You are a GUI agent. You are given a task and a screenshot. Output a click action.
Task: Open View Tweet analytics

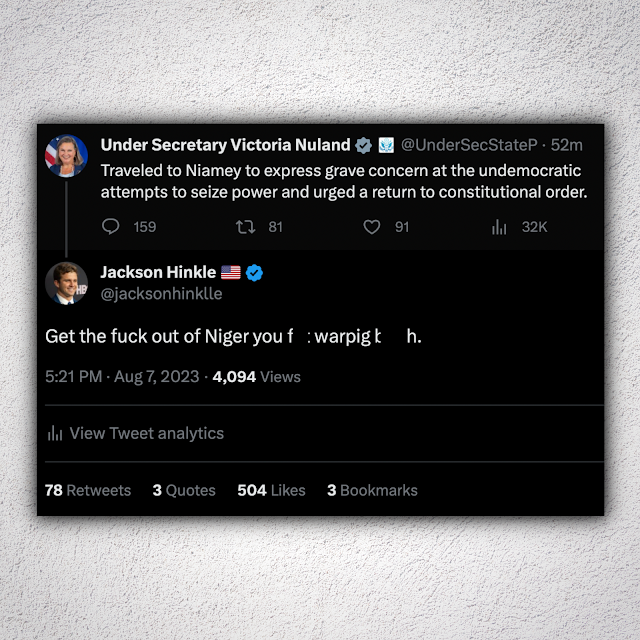pos(146,434)
